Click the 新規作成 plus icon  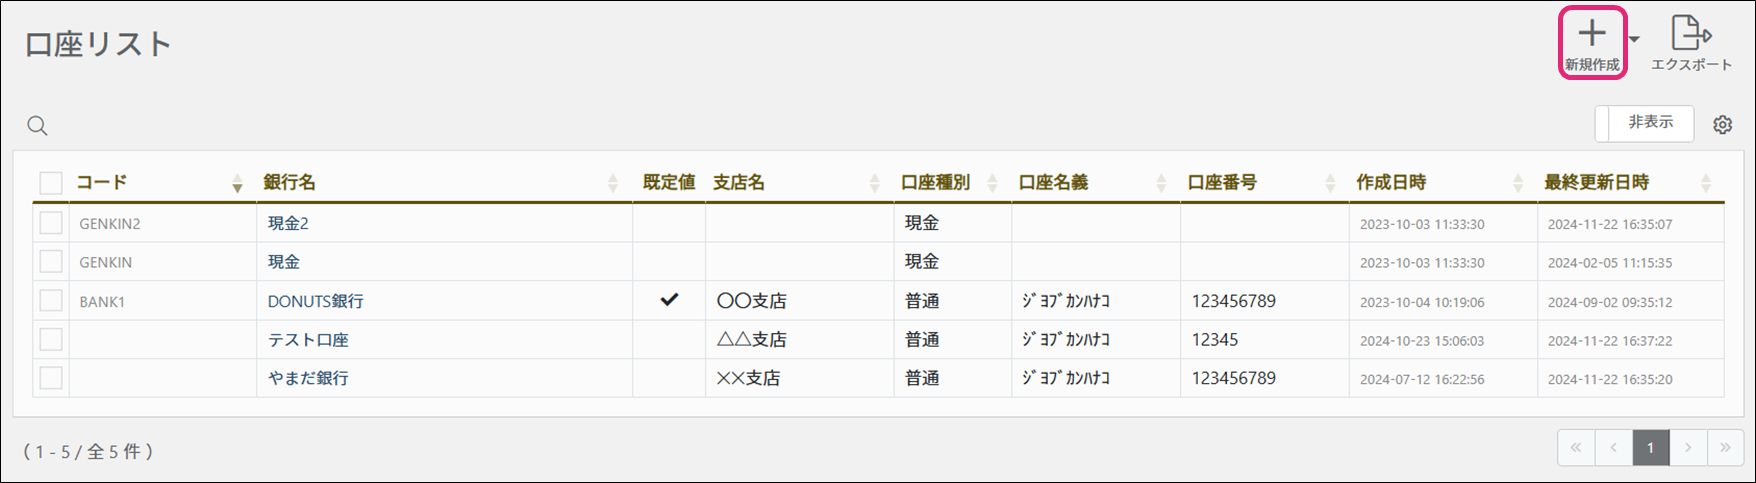[x=1592, y=34]
